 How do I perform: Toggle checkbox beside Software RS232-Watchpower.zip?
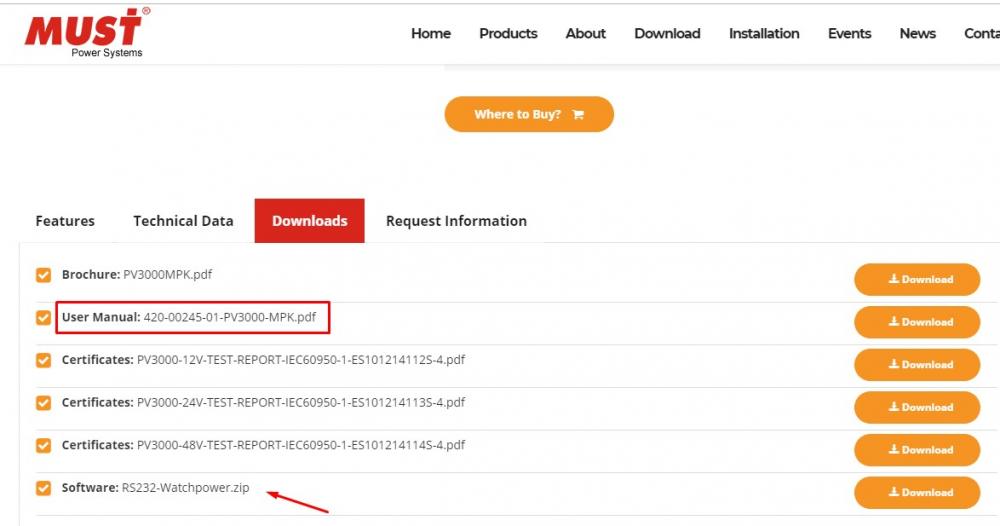(x=43, y=488)
